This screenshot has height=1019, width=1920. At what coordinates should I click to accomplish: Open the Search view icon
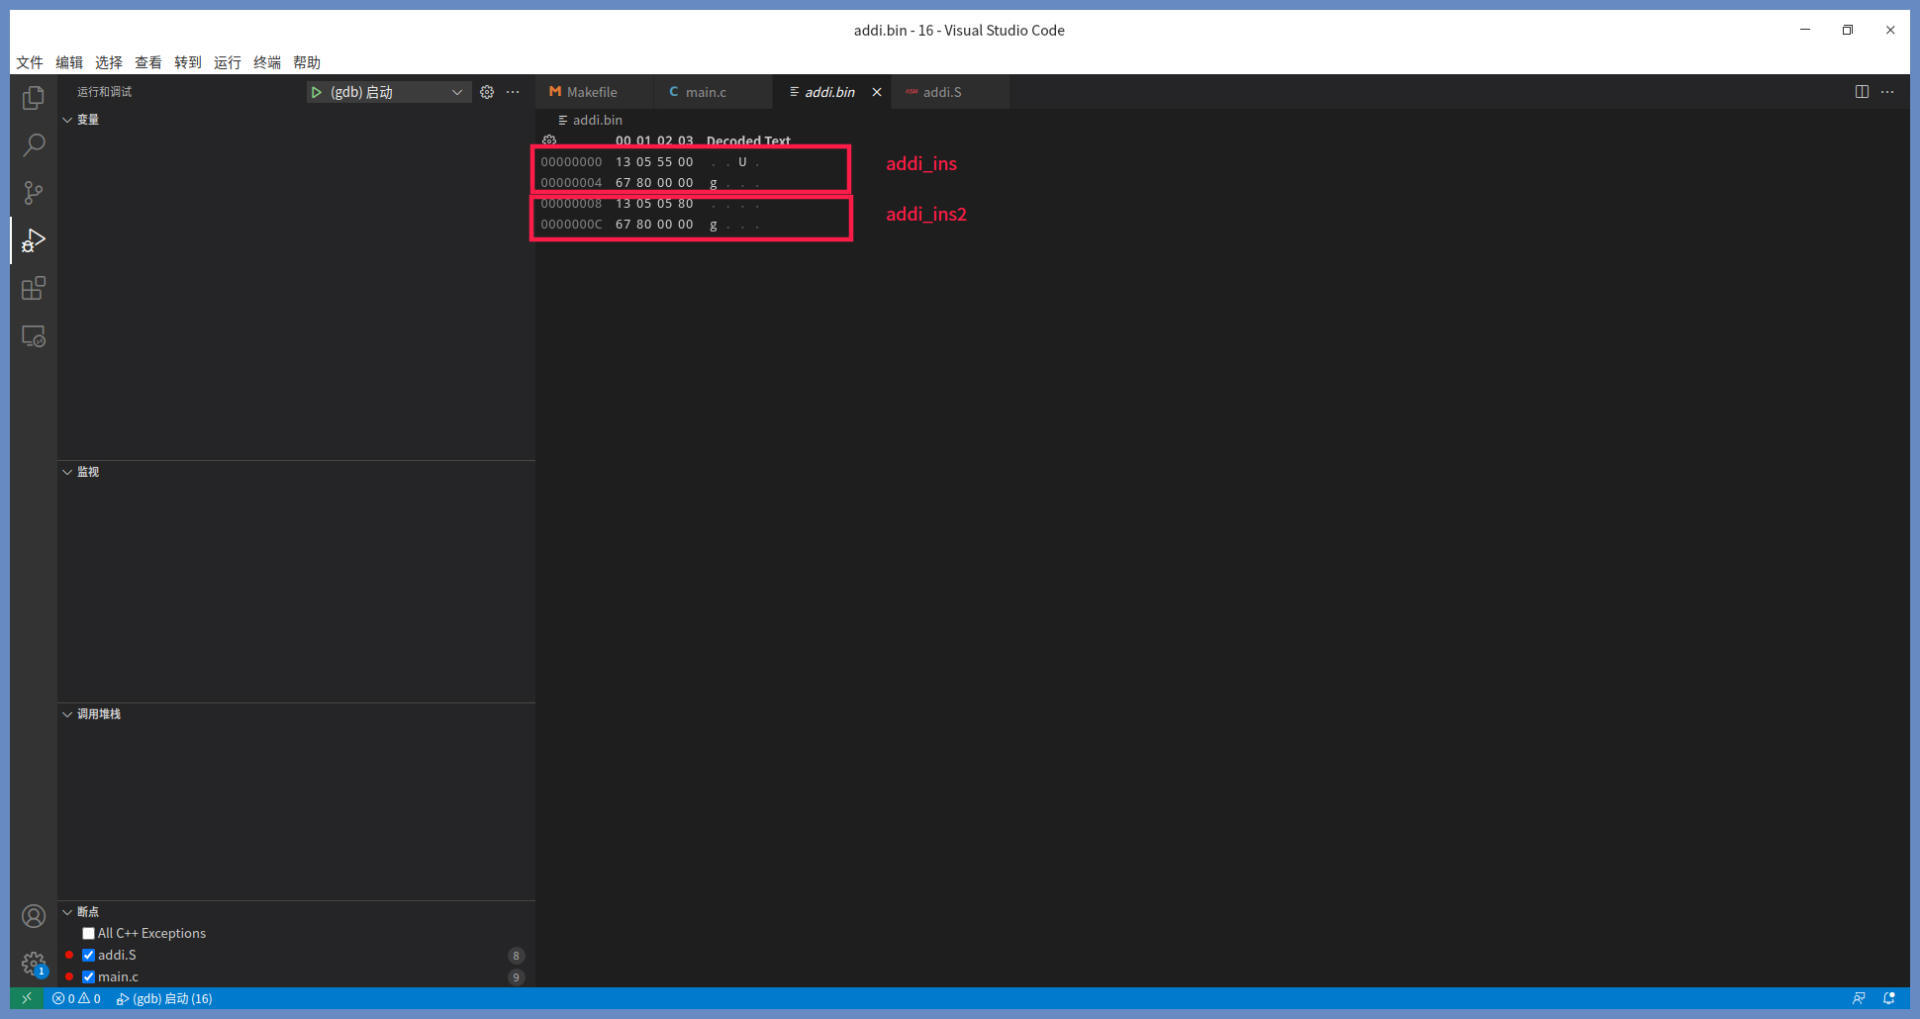point(33,146)
